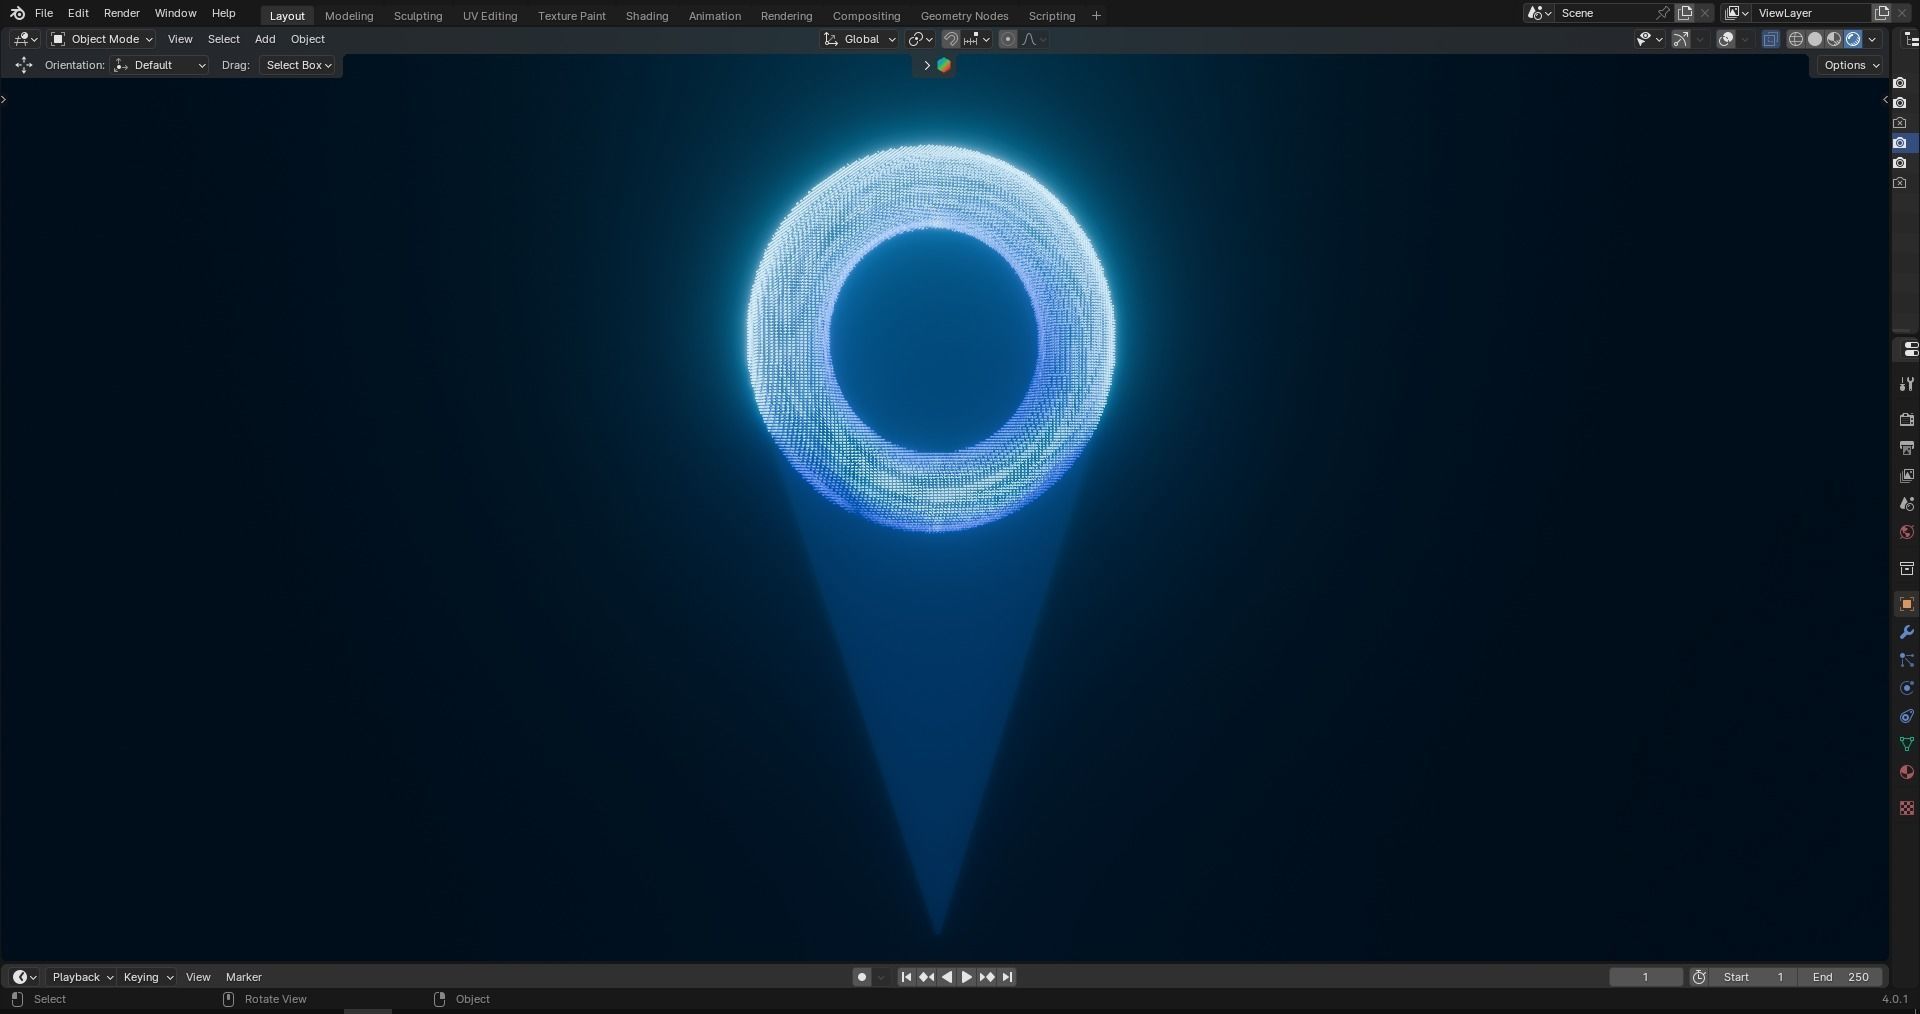The height and width of the screenshot is (1014, 1920).
Task: Switch to wireframe viewport shading
Action: (x=1796, y=39)
